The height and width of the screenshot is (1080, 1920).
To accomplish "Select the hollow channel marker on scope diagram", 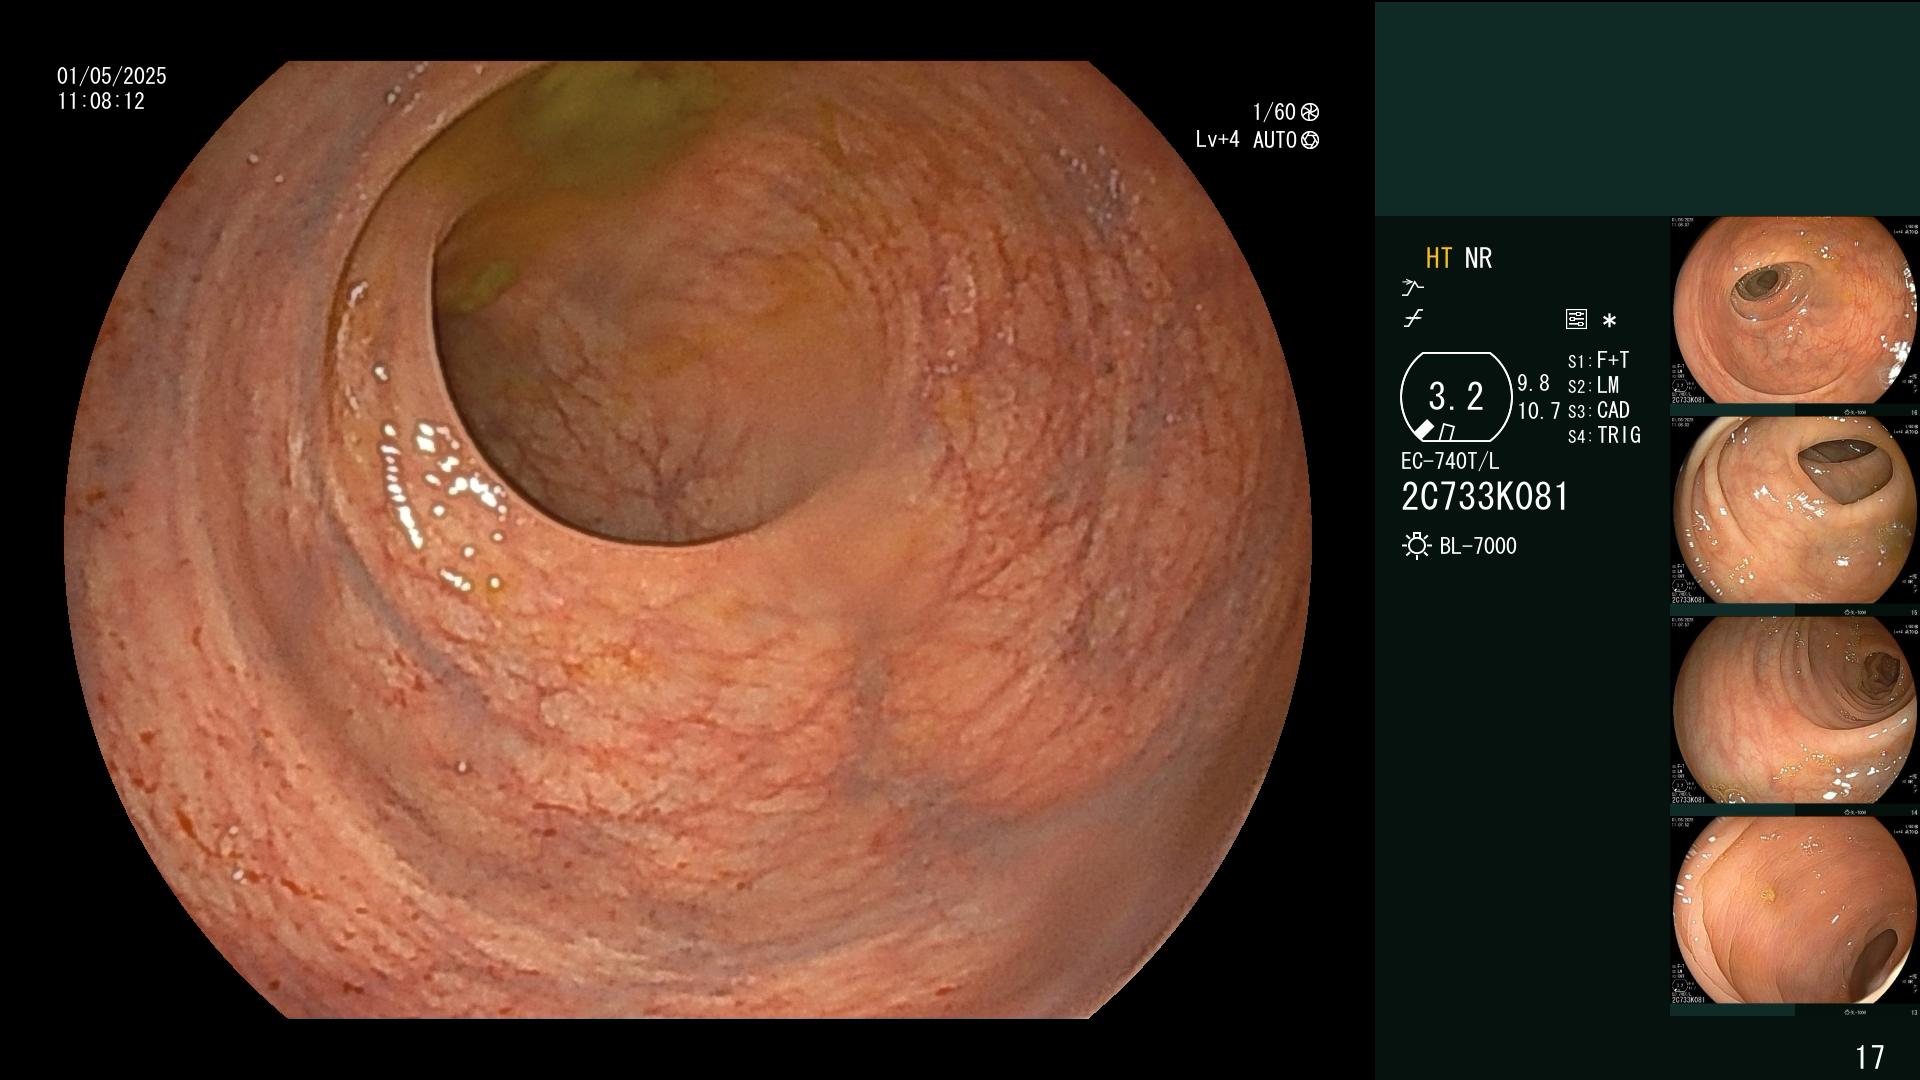I will 1446,432.
